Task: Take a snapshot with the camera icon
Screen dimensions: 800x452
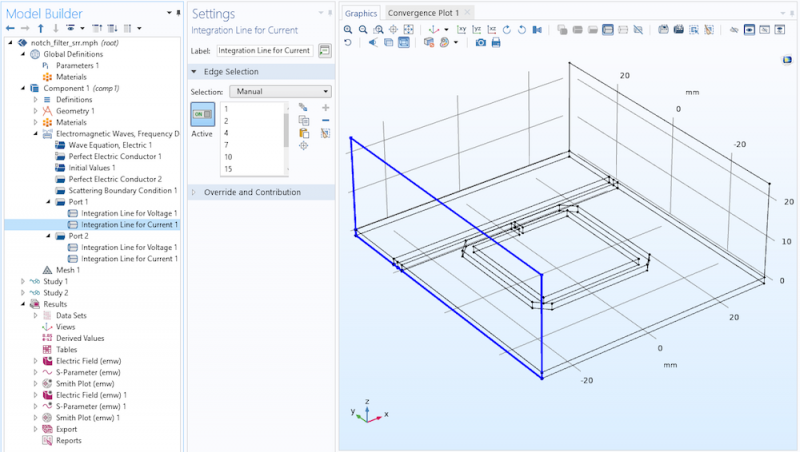Action: 481,43
